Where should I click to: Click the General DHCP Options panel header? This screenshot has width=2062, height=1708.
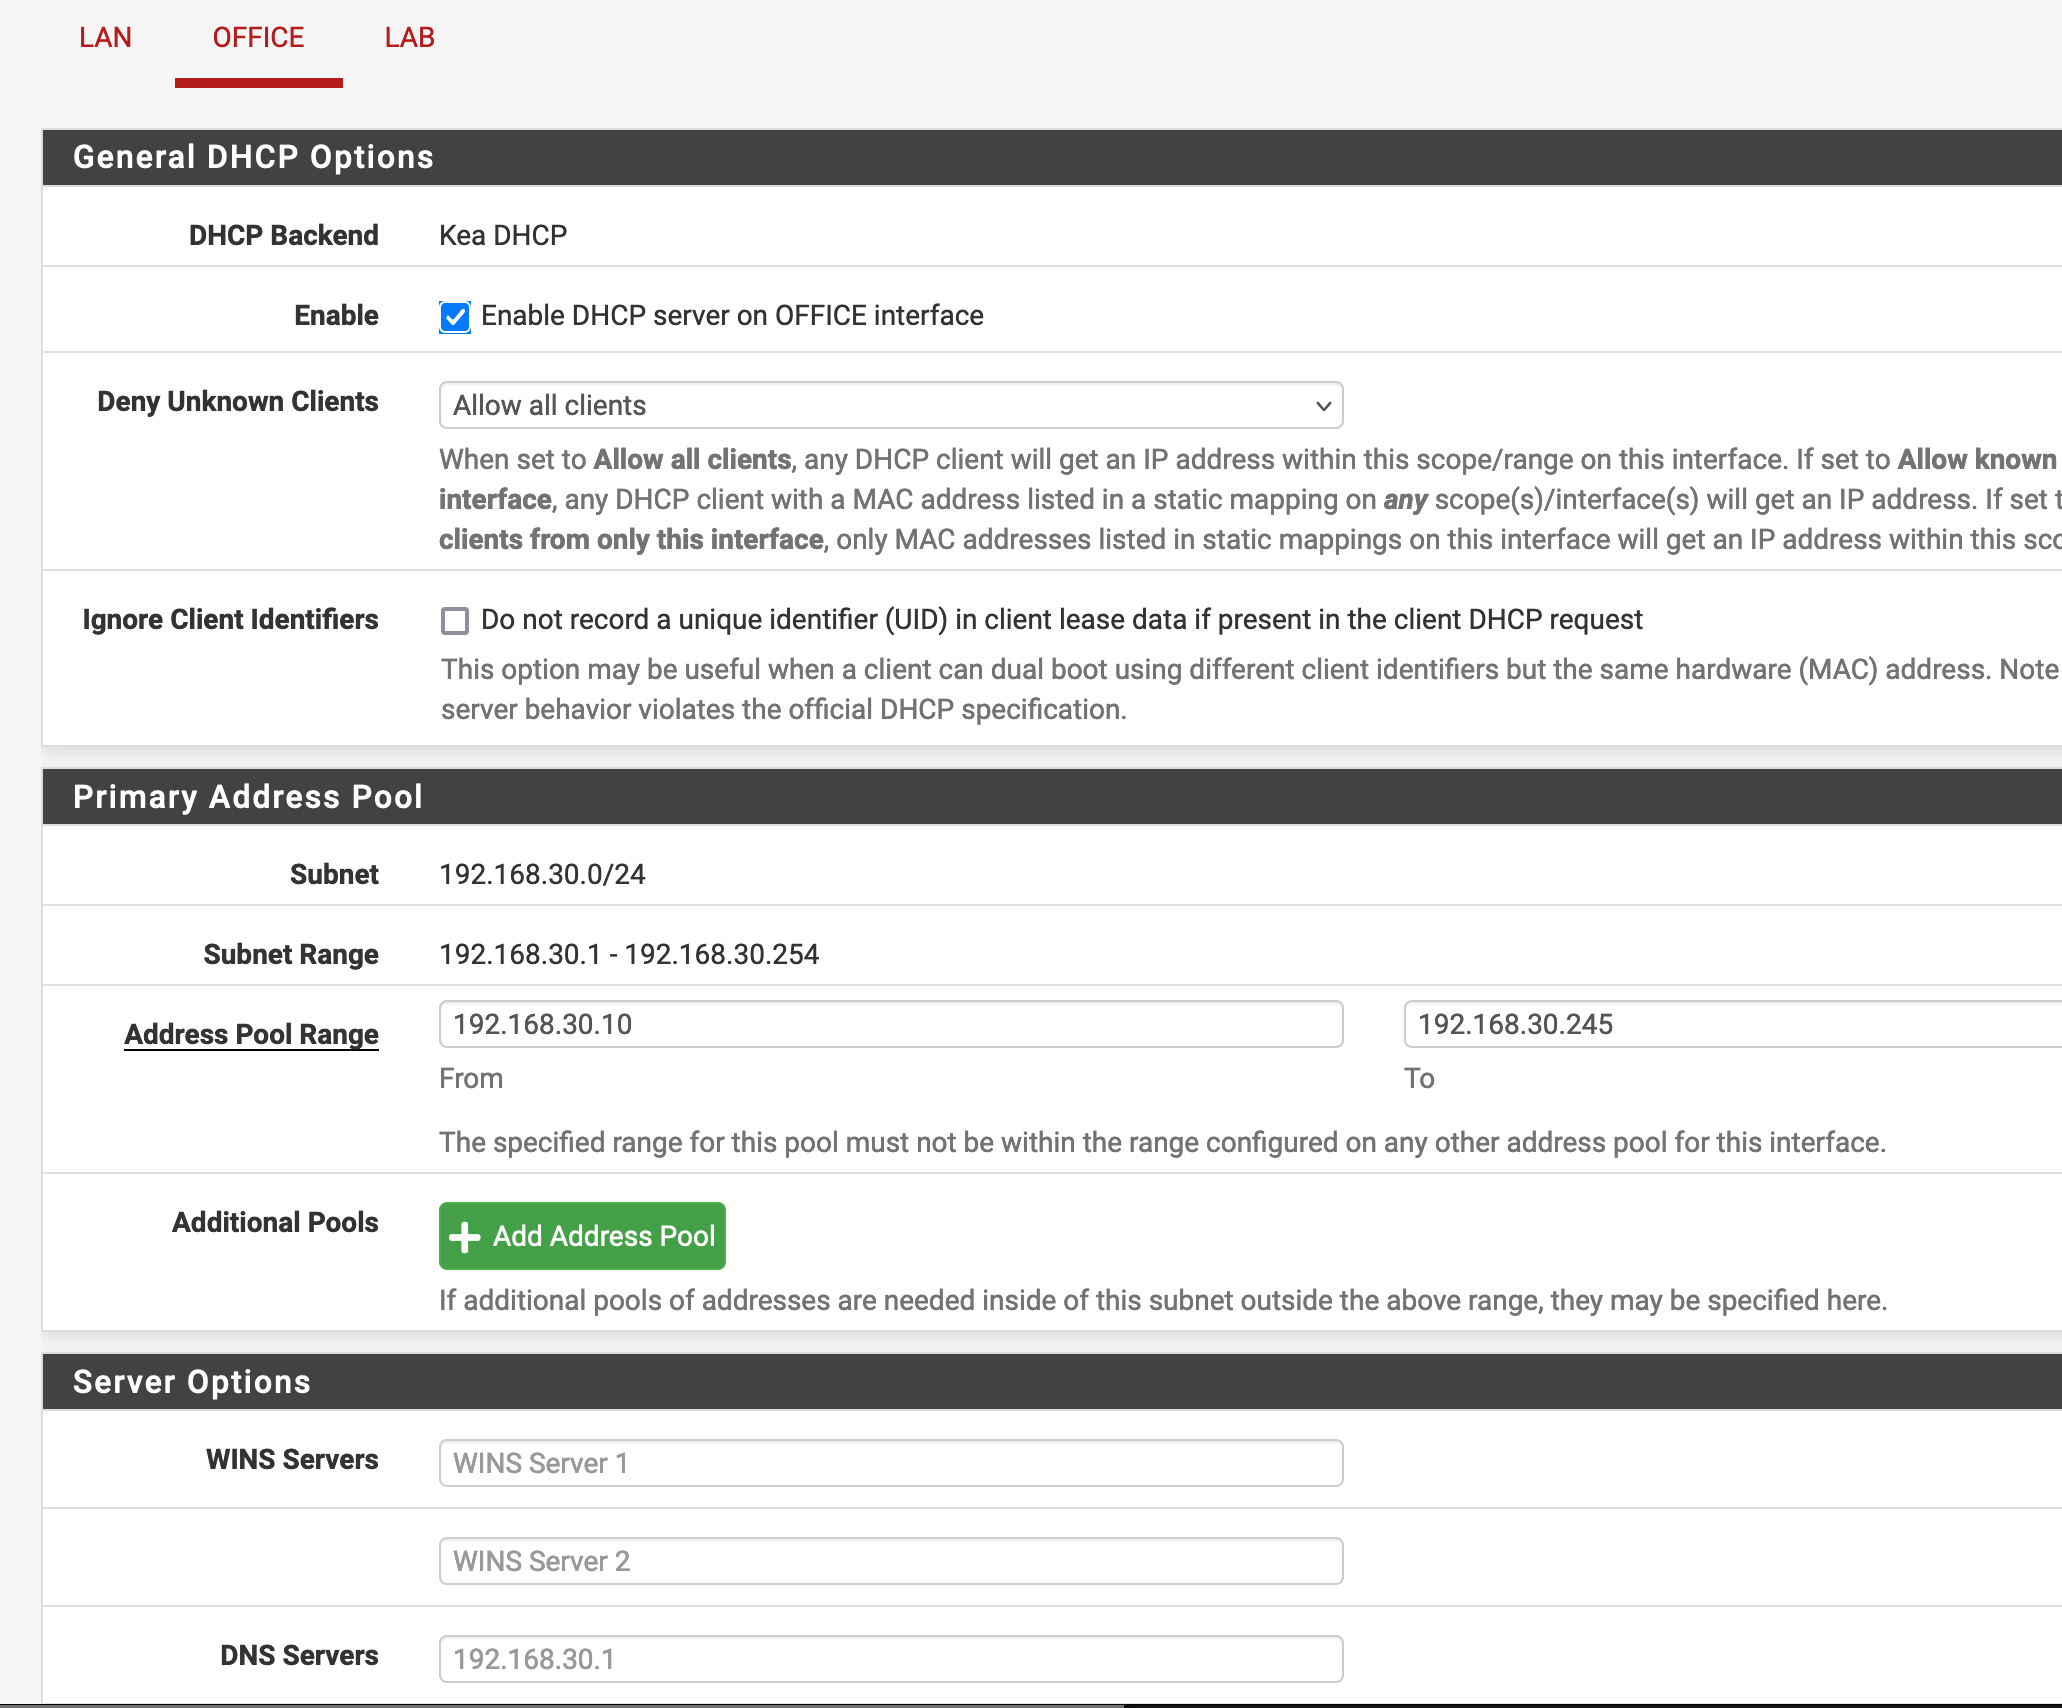[x=253, y=157]
